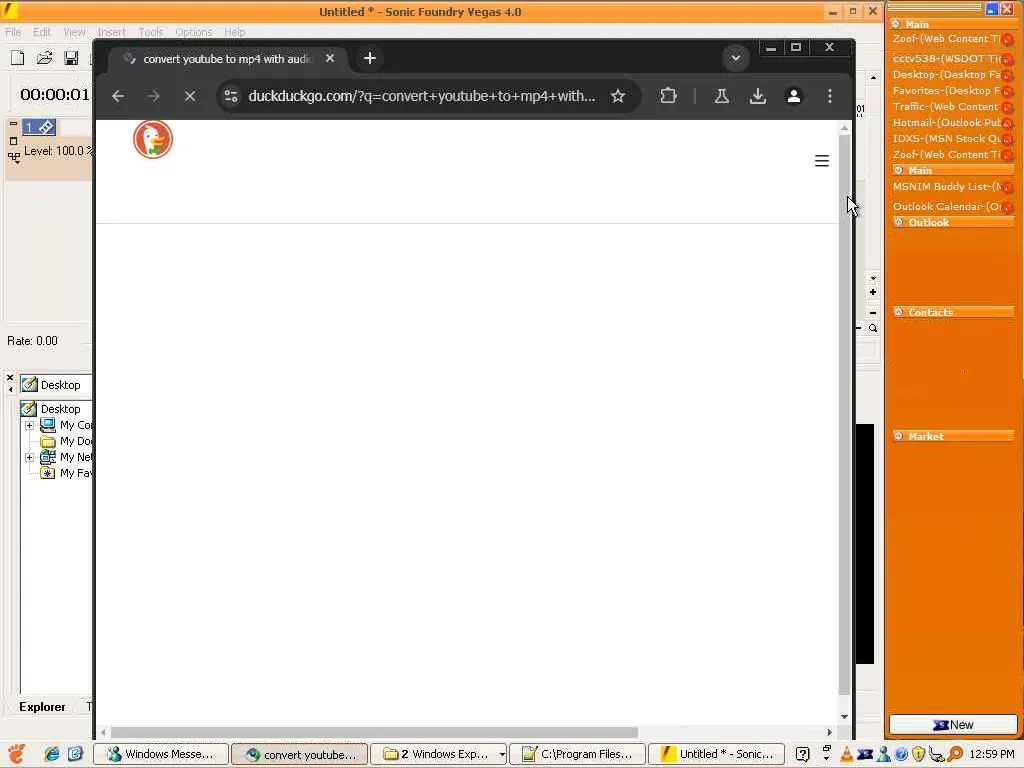Close the convert youtube to mp4 tab
Viewport: 1024px width, 768px height.
tap(330, 58)
